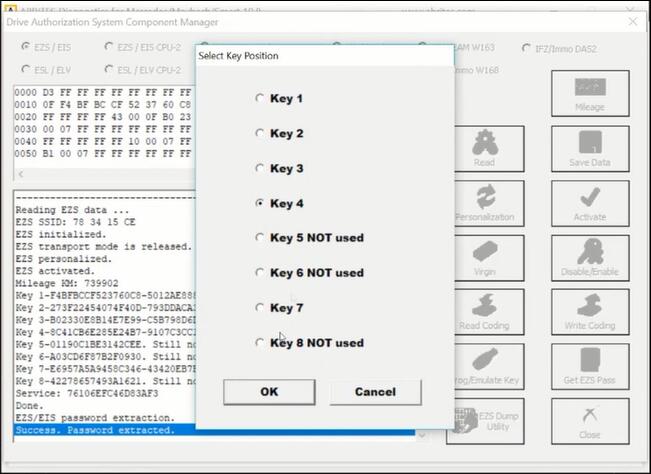Screen dimensions: 651x474
Task: Click the 'EZS activated.' log line
Action: 55,271
